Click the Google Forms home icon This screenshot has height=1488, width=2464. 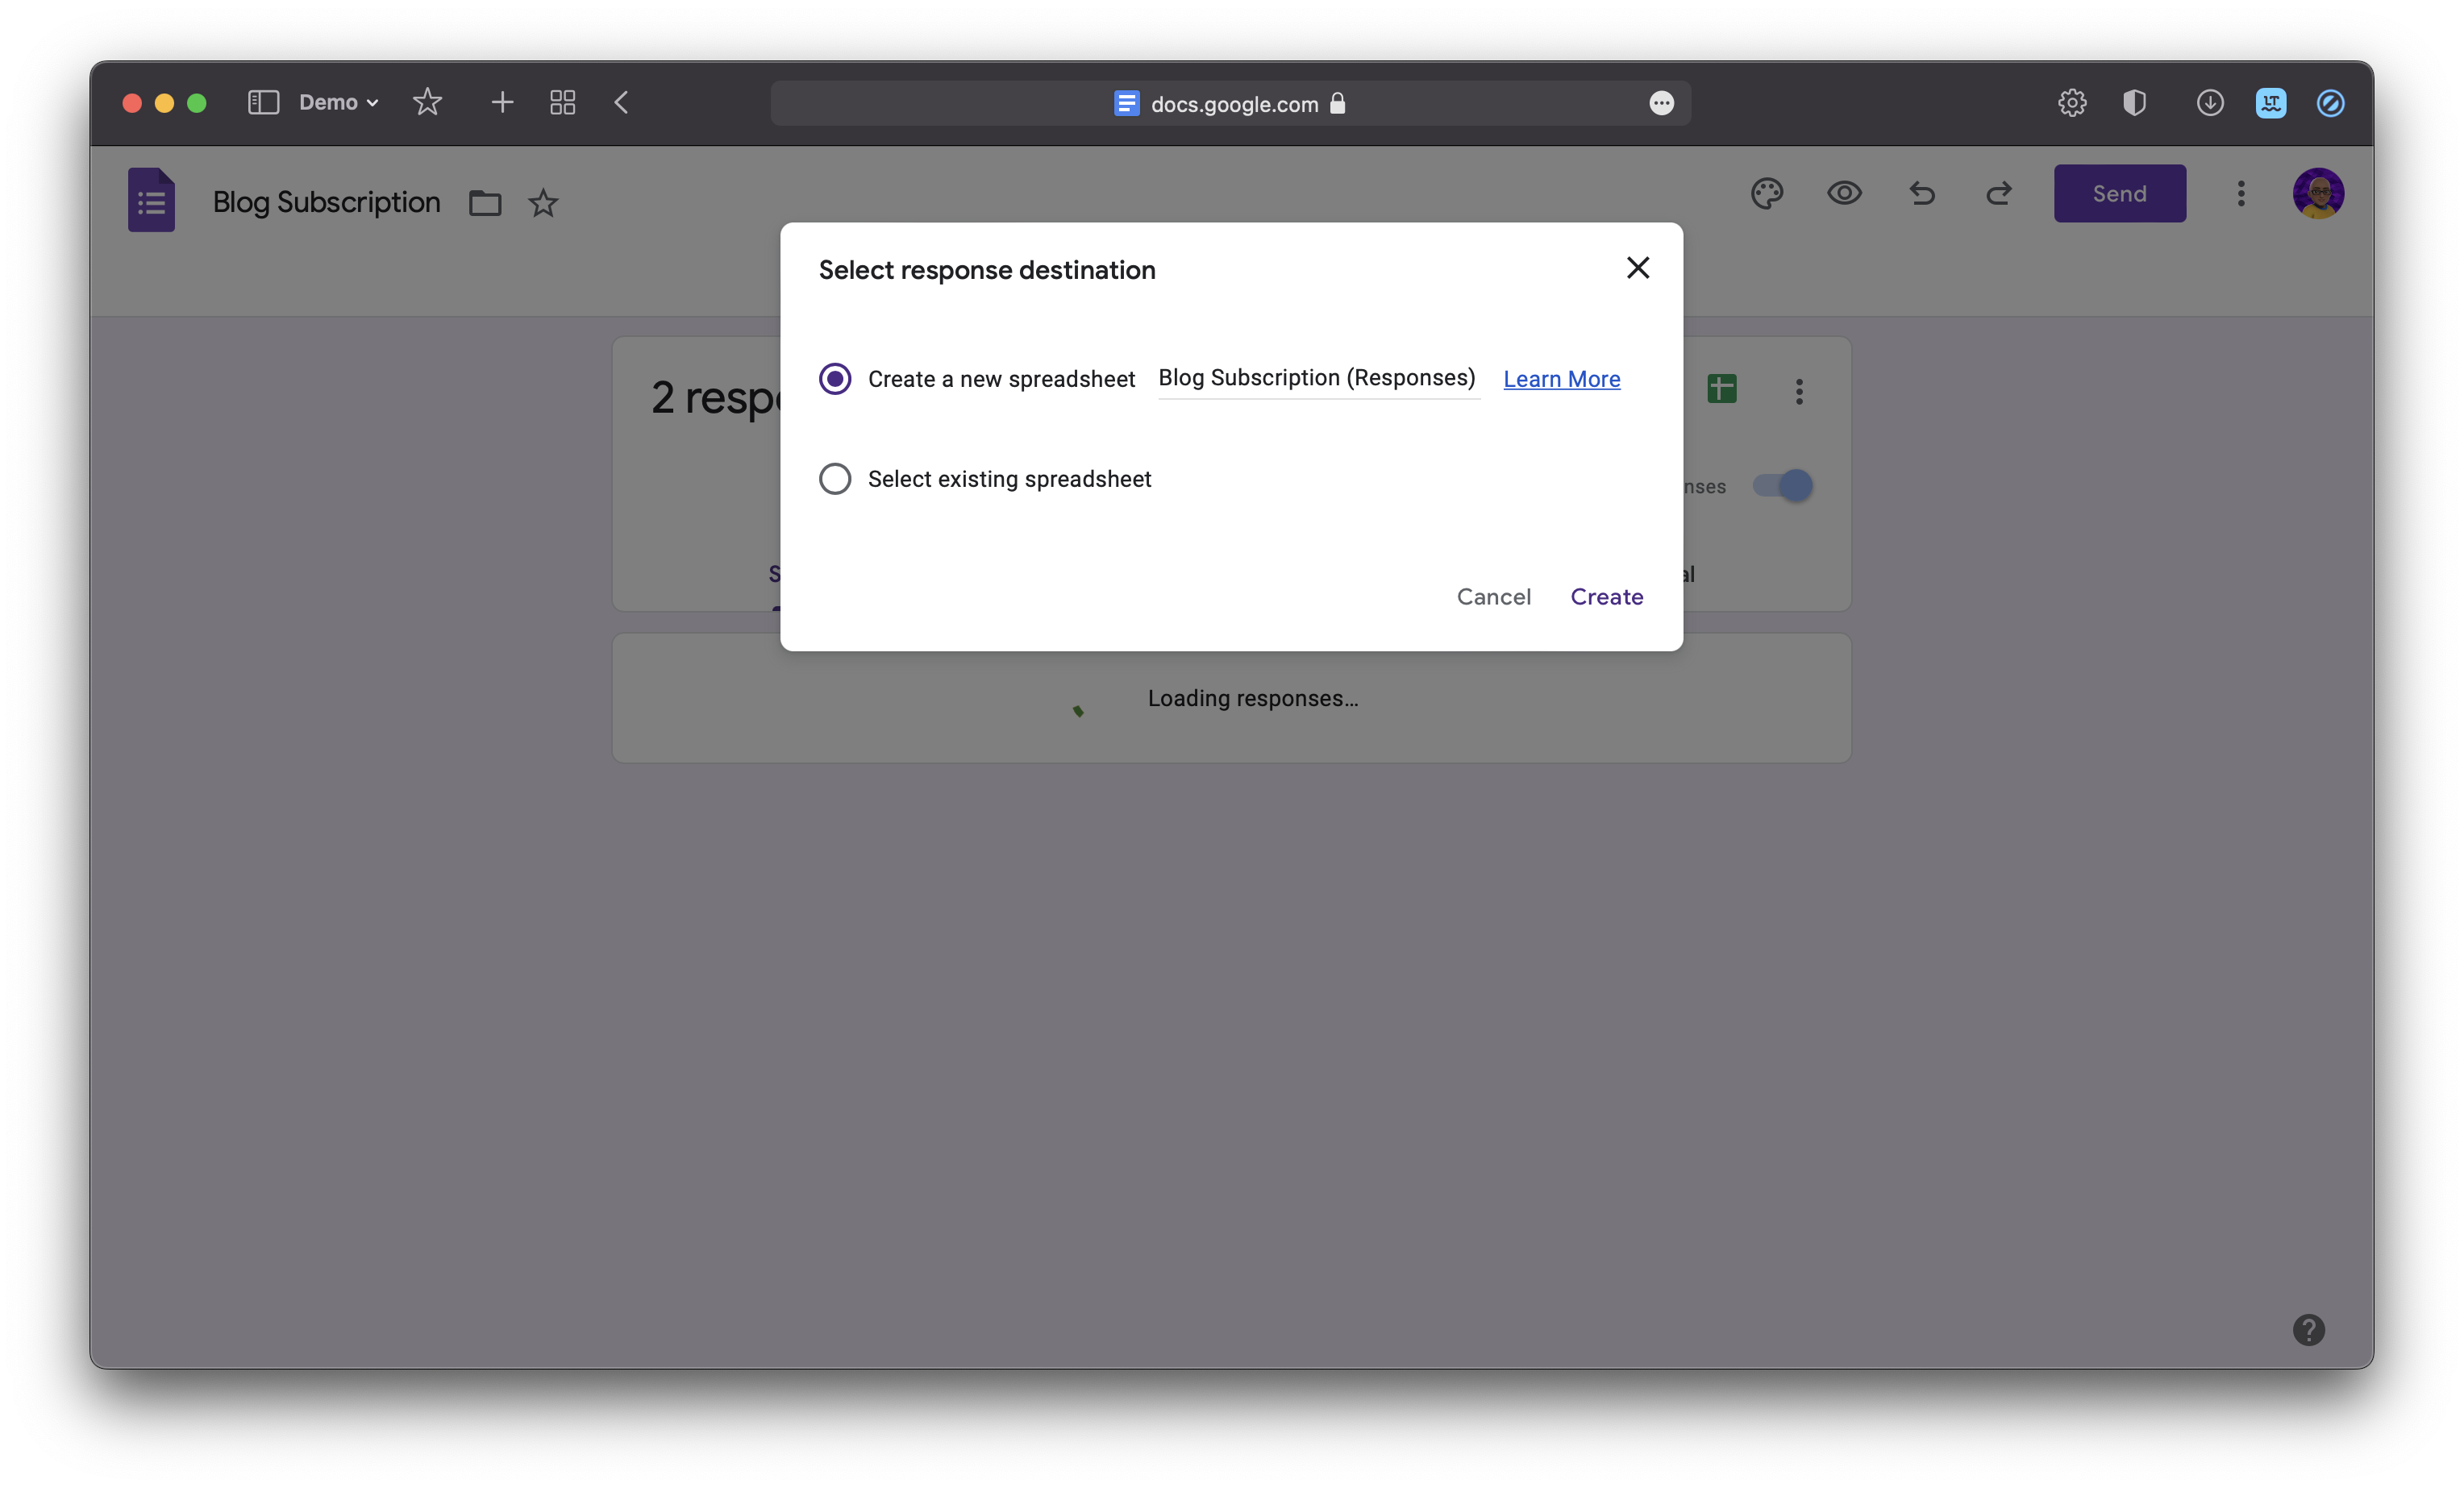151,200
